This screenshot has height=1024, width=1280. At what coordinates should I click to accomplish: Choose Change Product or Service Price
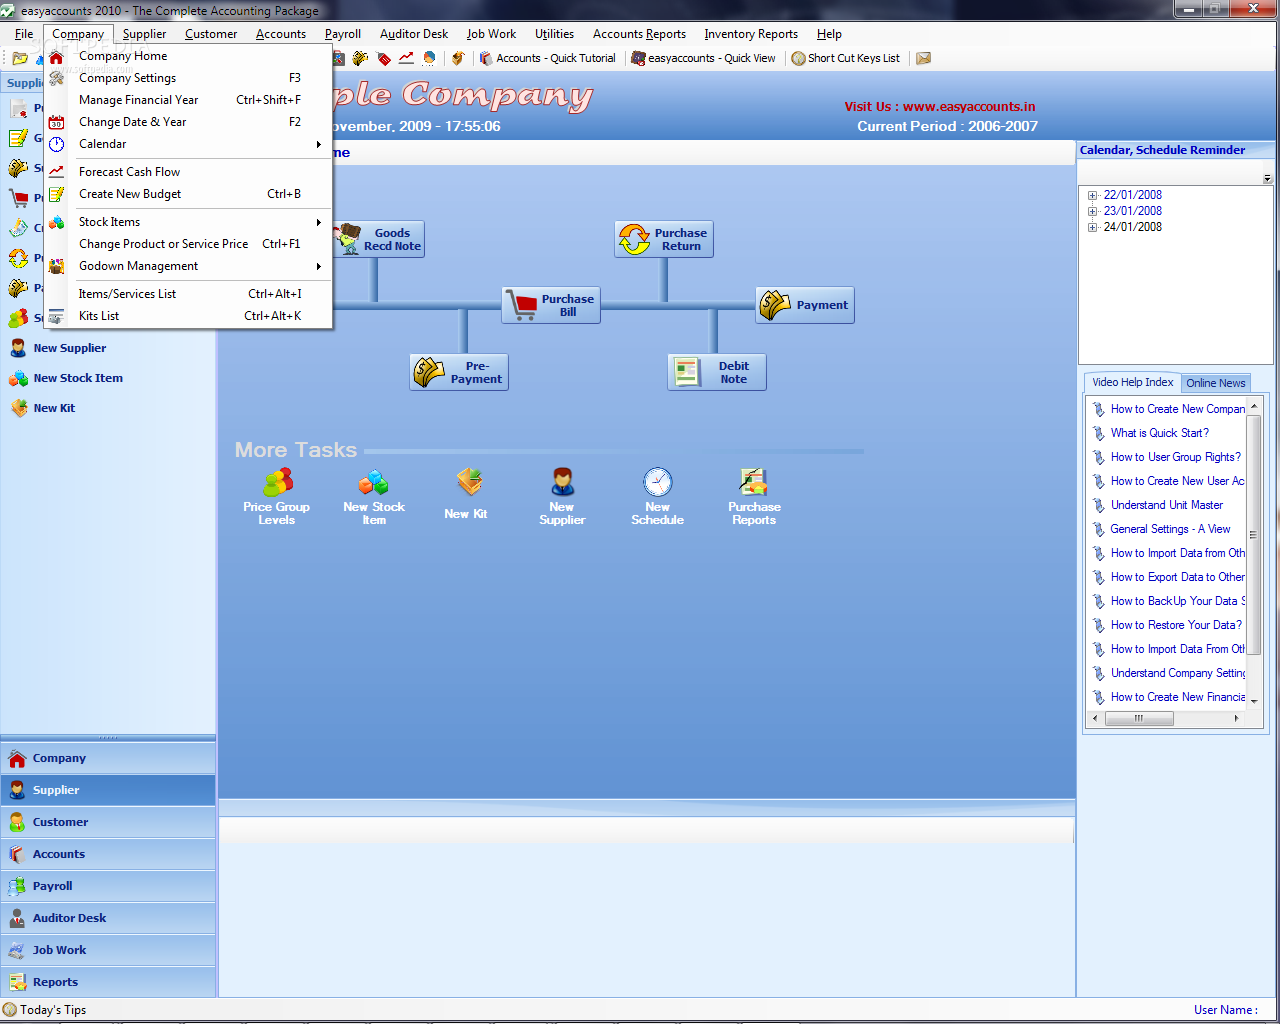coord(188,244)
